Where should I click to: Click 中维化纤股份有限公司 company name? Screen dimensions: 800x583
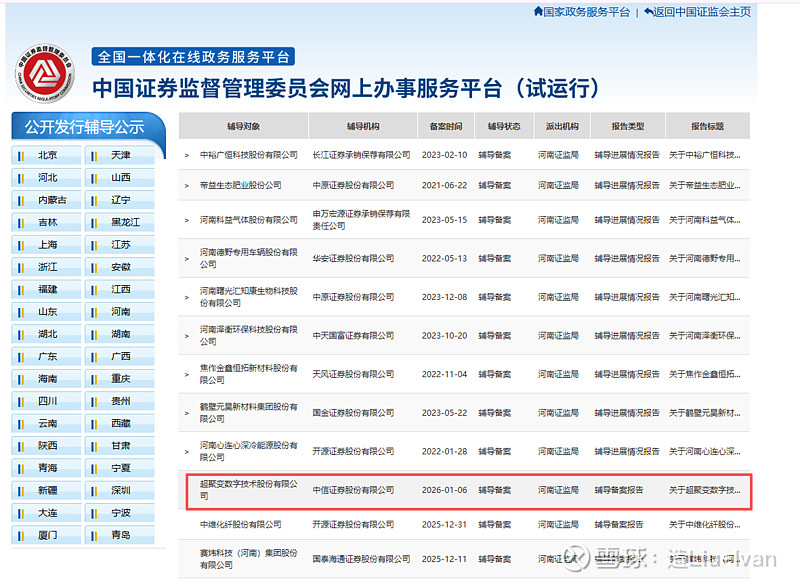240,524
